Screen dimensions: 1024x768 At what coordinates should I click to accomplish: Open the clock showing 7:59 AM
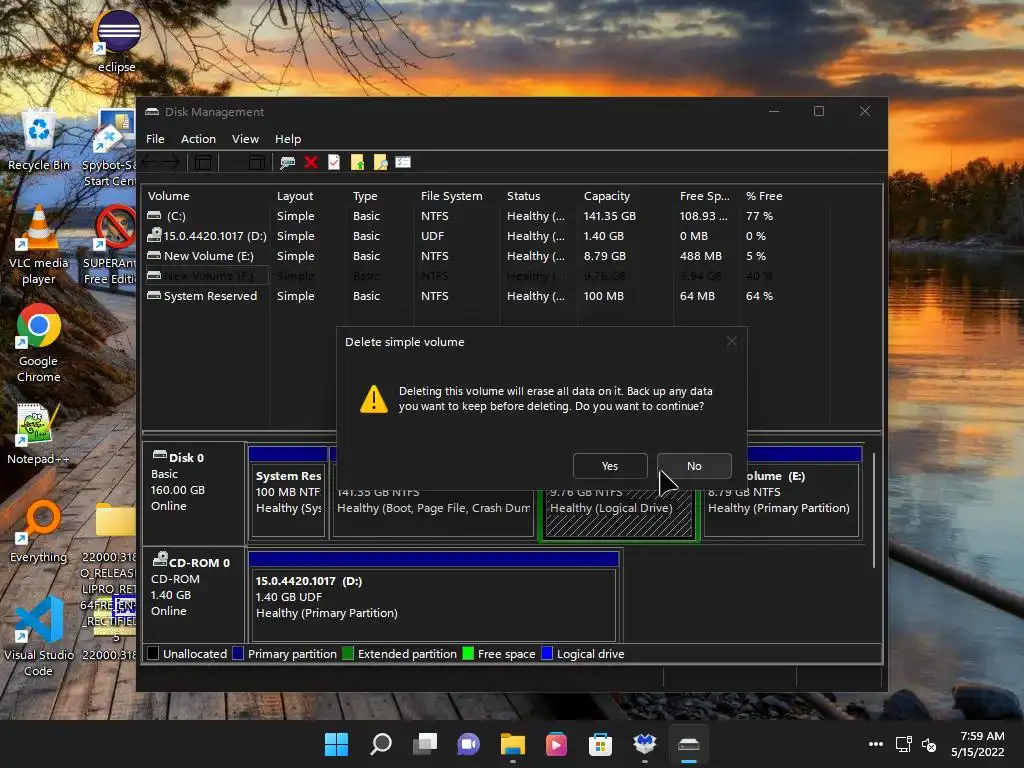[x=977, y=744]
